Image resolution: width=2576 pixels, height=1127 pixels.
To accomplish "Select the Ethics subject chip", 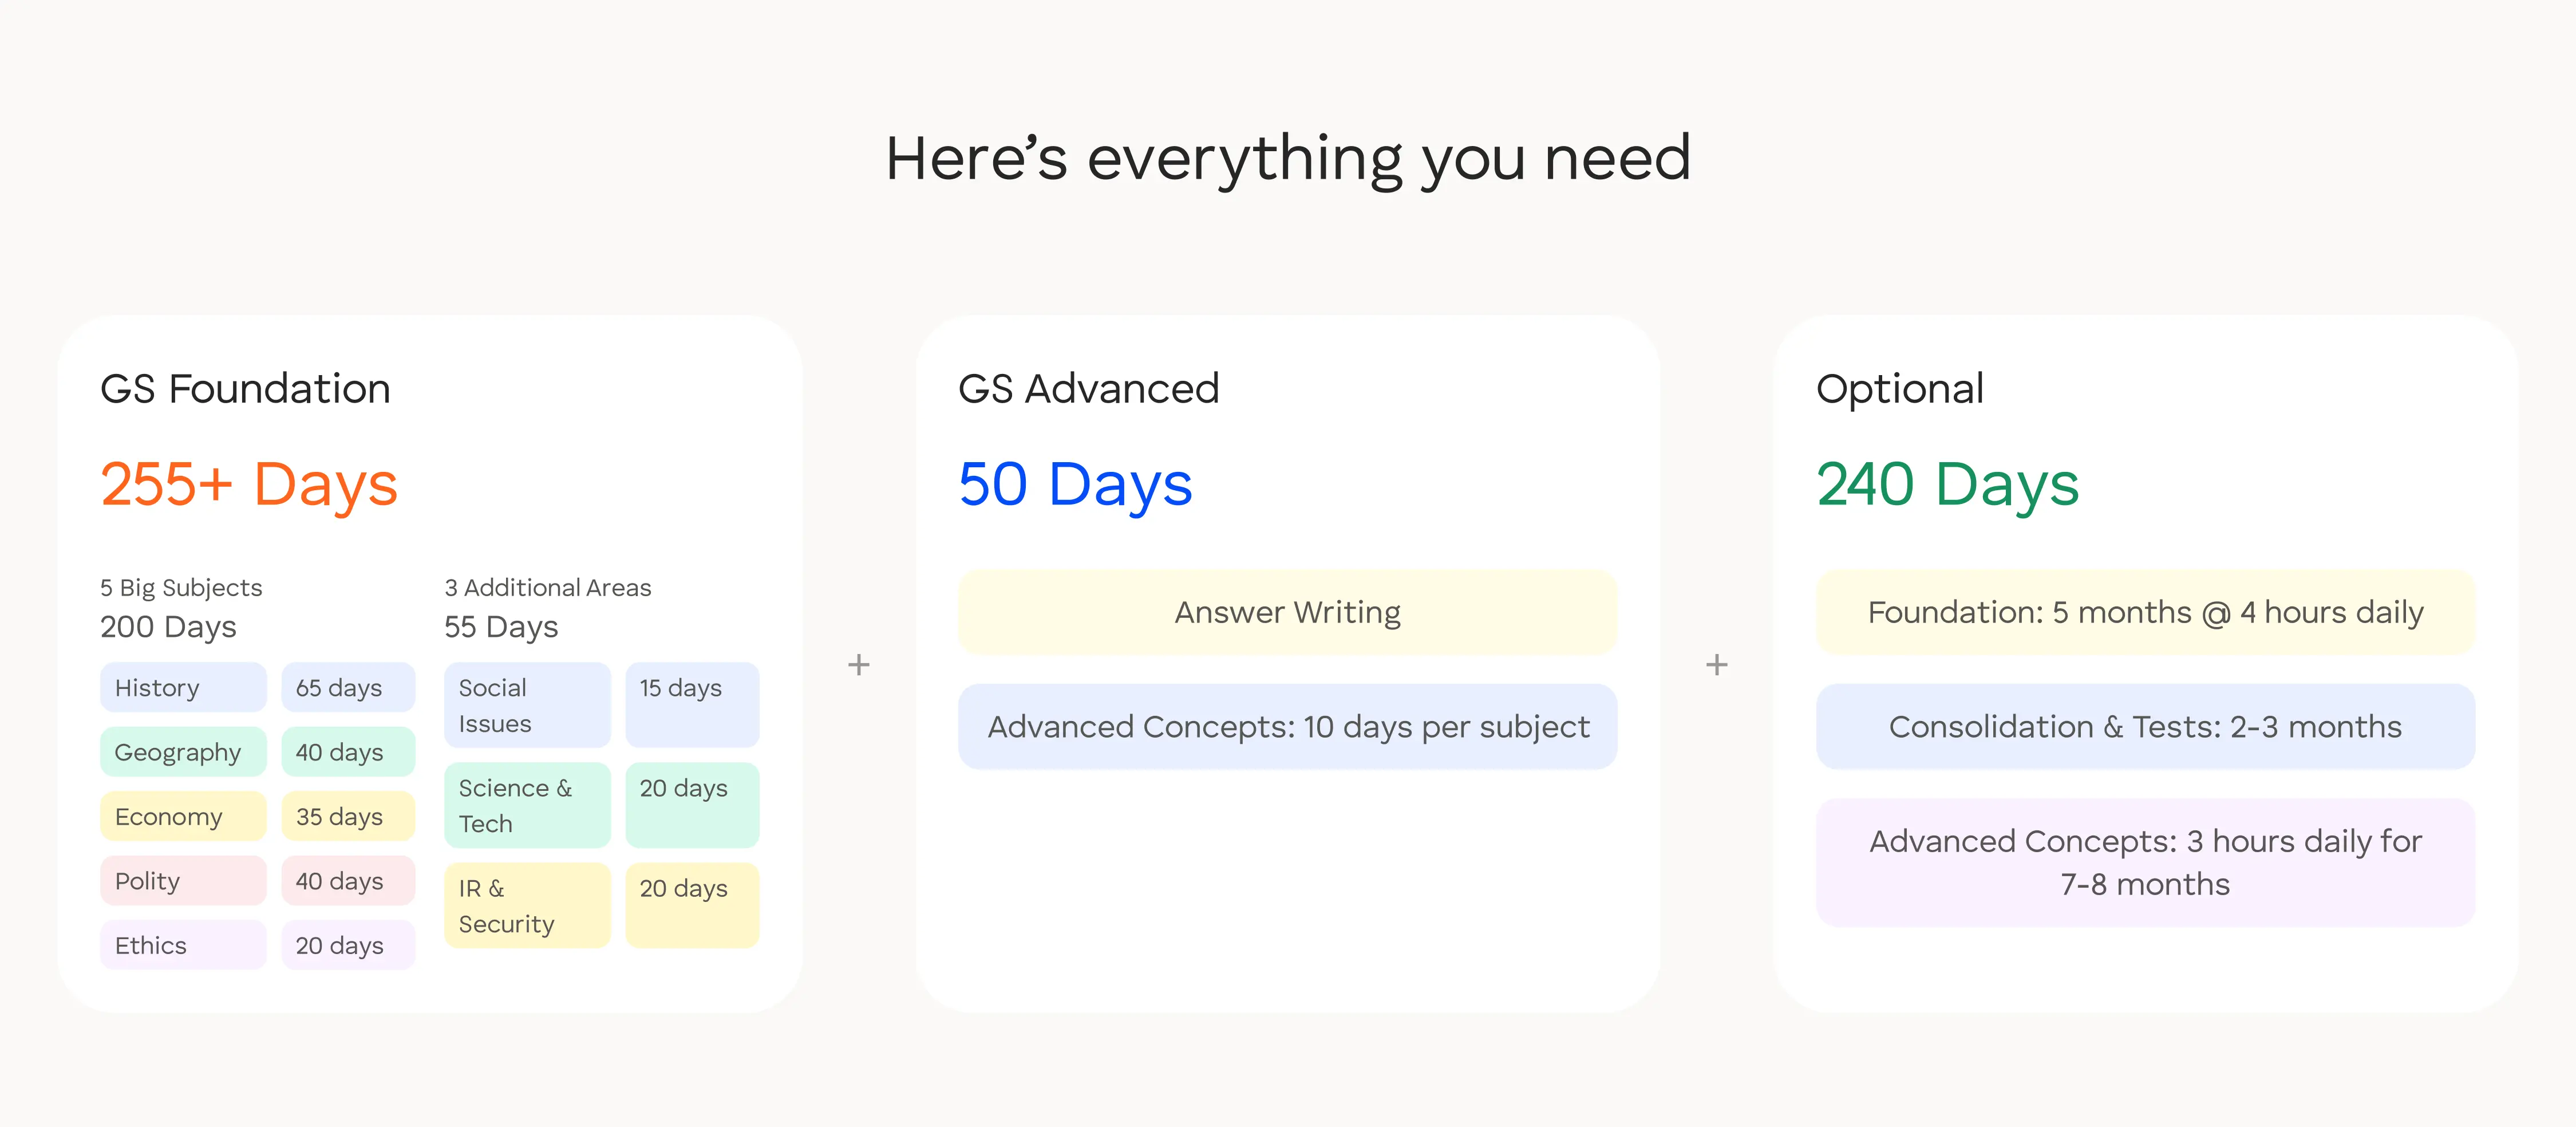I will (183, 945).
